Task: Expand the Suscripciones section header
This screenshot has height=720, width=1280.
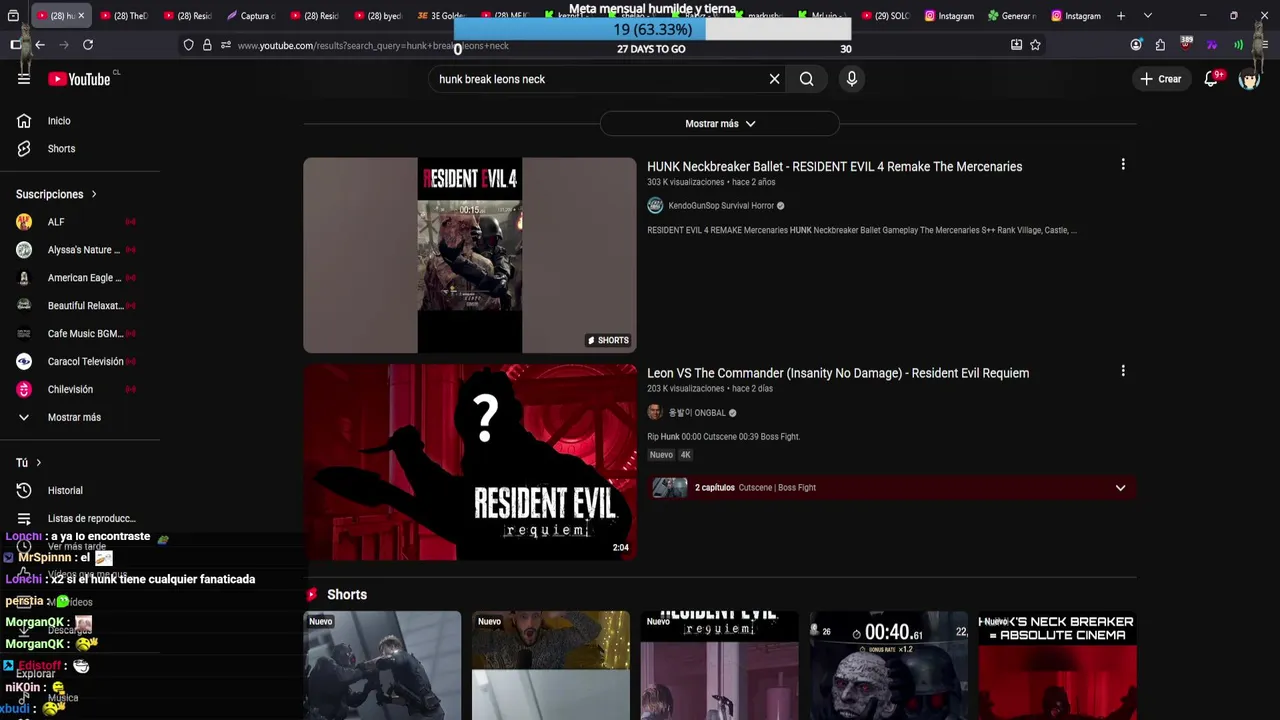Action: tap(56, 194)
